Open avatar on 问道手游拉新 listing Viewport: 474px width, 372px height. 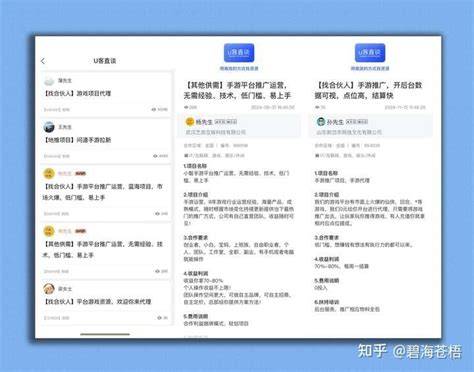[49, 127]
